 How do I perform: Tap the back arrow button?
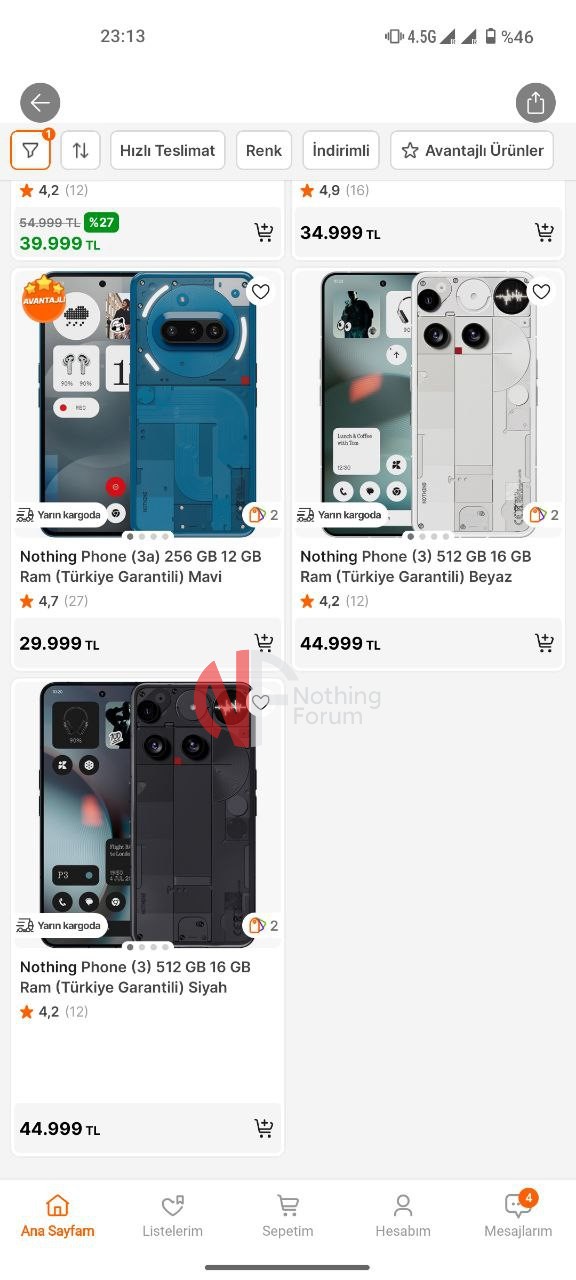(x=40, y=102)
